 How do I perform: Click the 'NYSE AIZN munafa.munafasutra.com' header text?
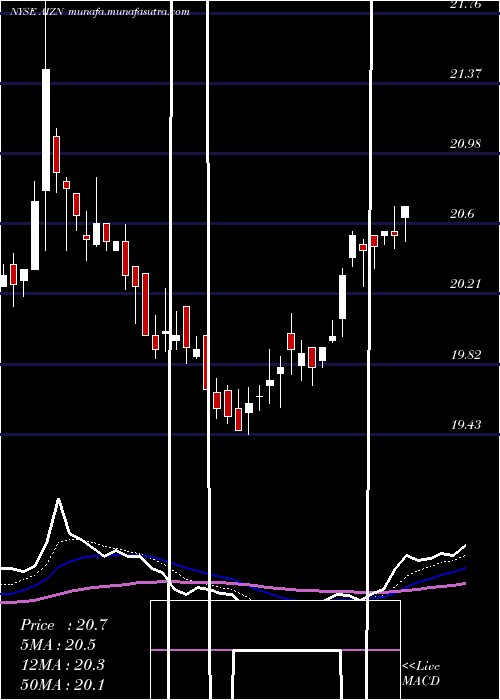[100, 12]
